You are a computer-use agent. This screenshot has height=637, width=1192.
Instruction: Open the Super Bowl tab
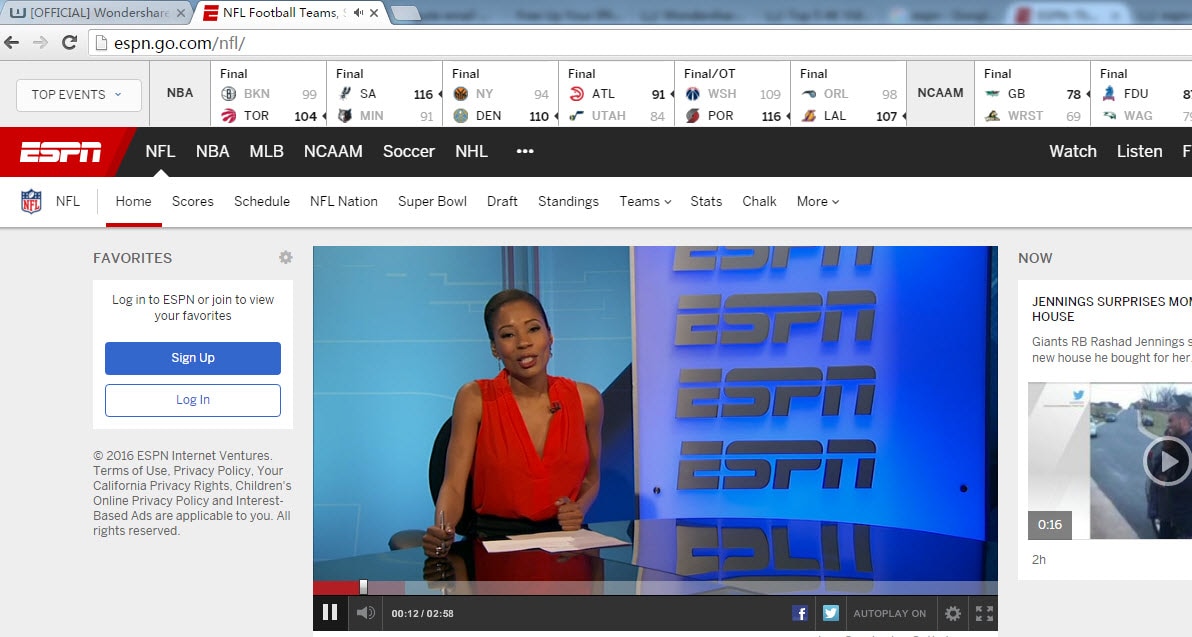[x=432, y=201]
